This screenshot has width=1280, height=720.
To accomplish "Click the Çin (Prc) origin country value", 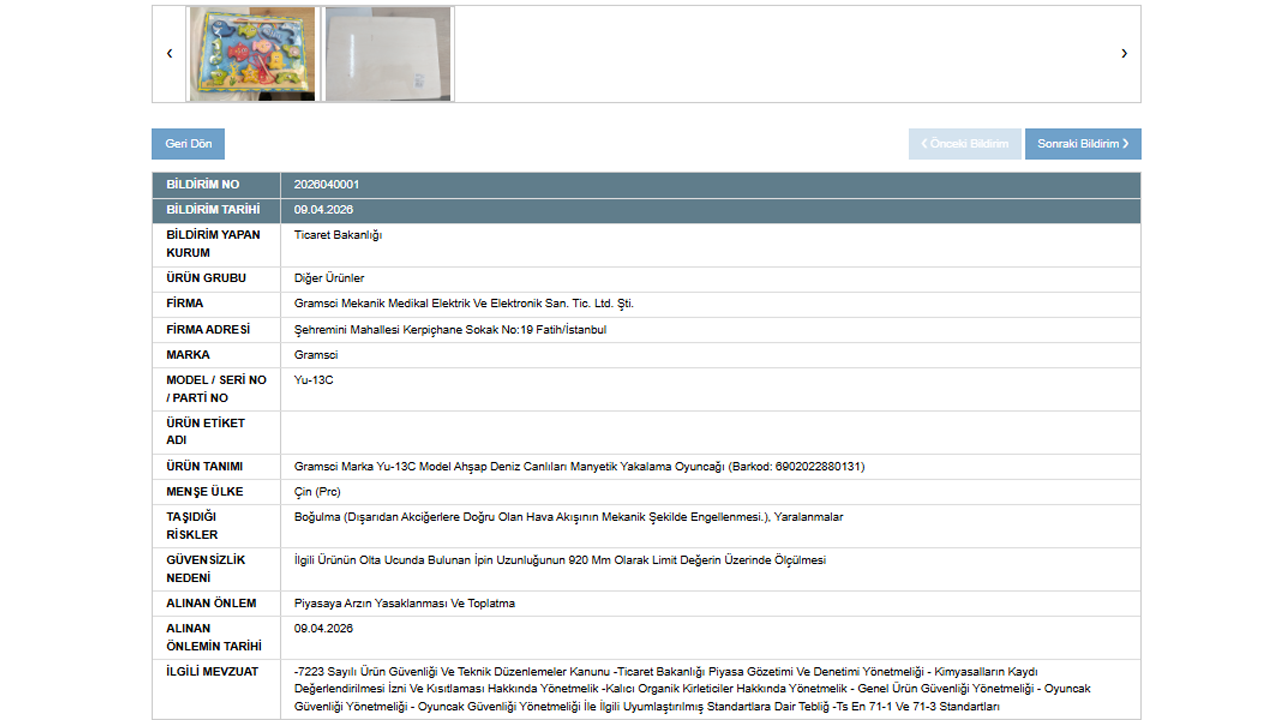I will pyautogui.click(x=317, y=492).
